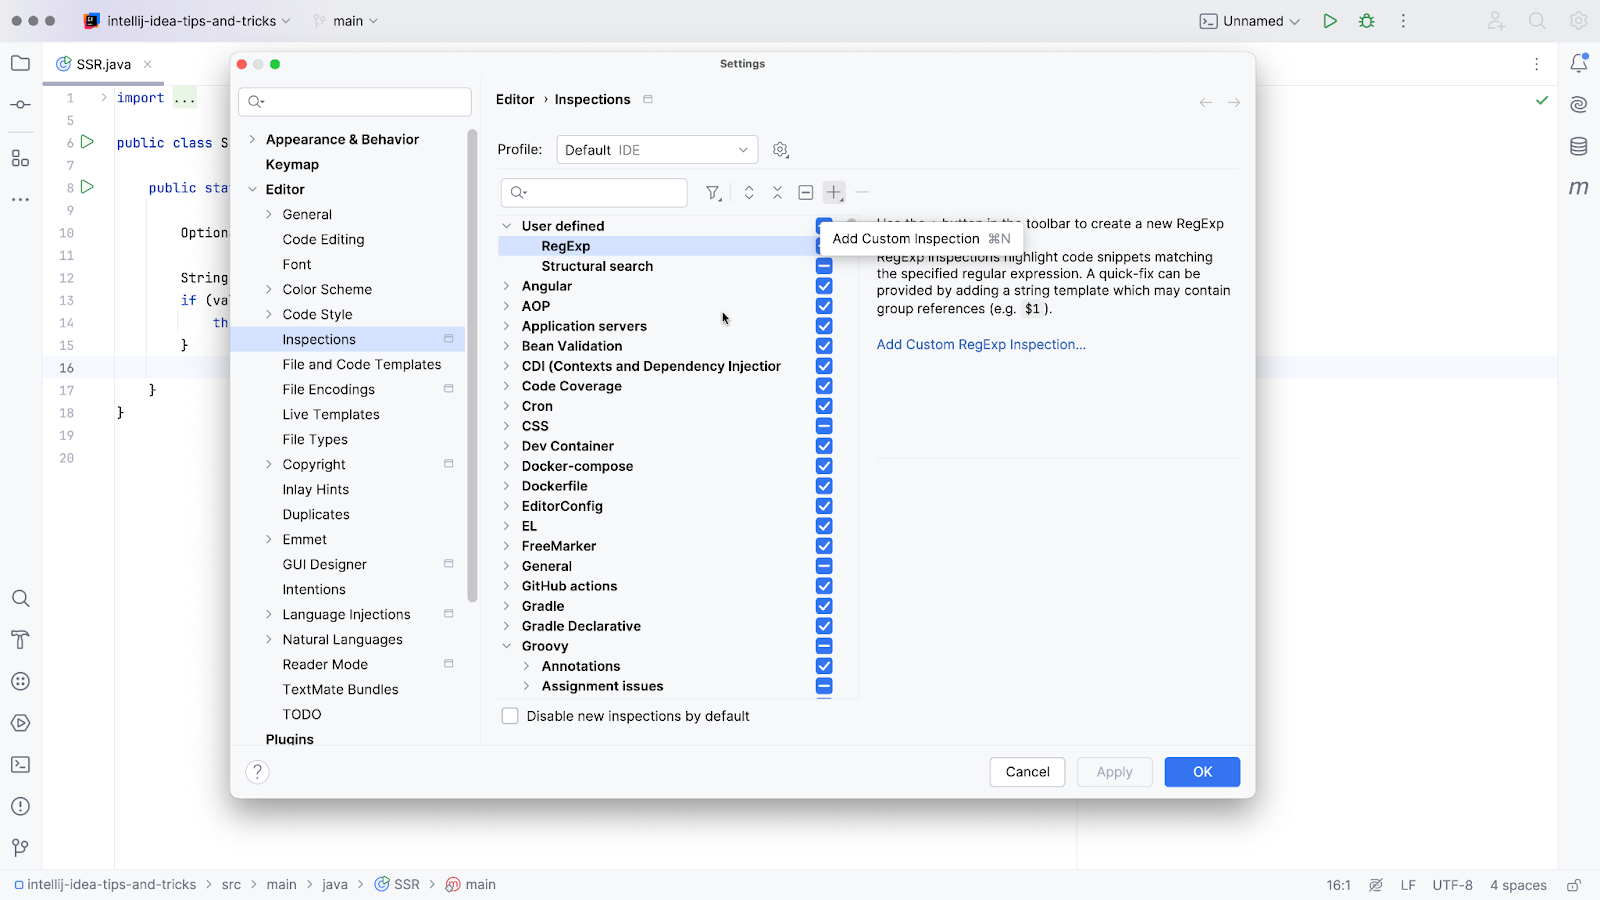Run the Unnamed configuration with play button
Screen dimensions: 1600x900
[1330, 21]
